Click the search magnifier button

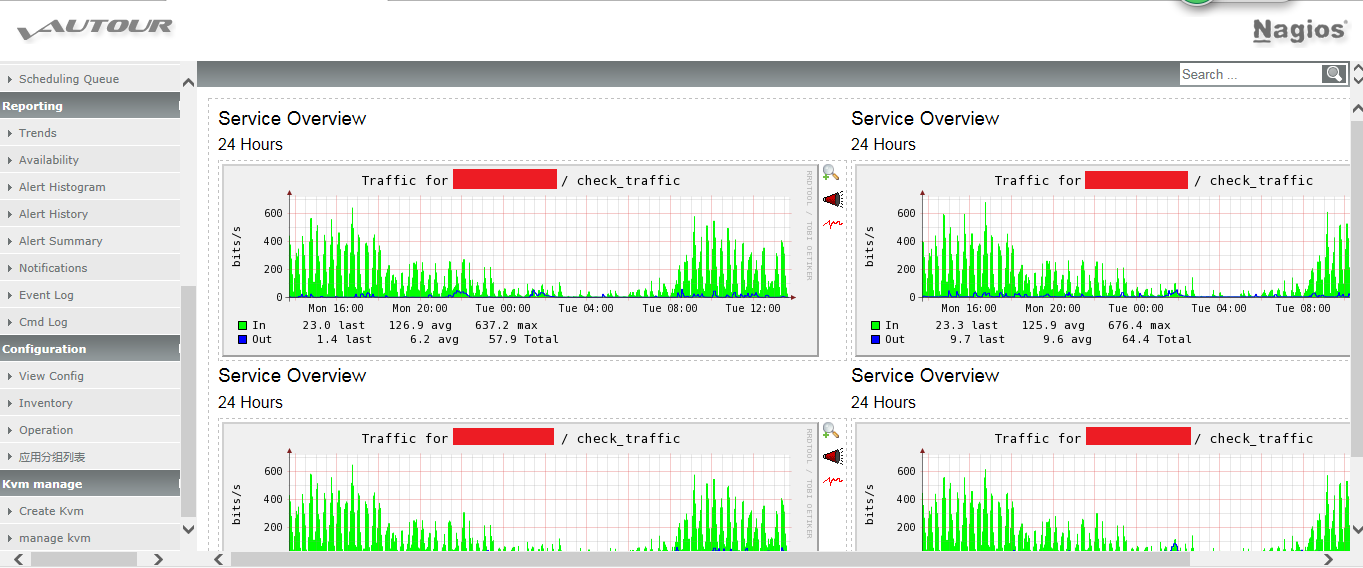[x=1334, y=74]
